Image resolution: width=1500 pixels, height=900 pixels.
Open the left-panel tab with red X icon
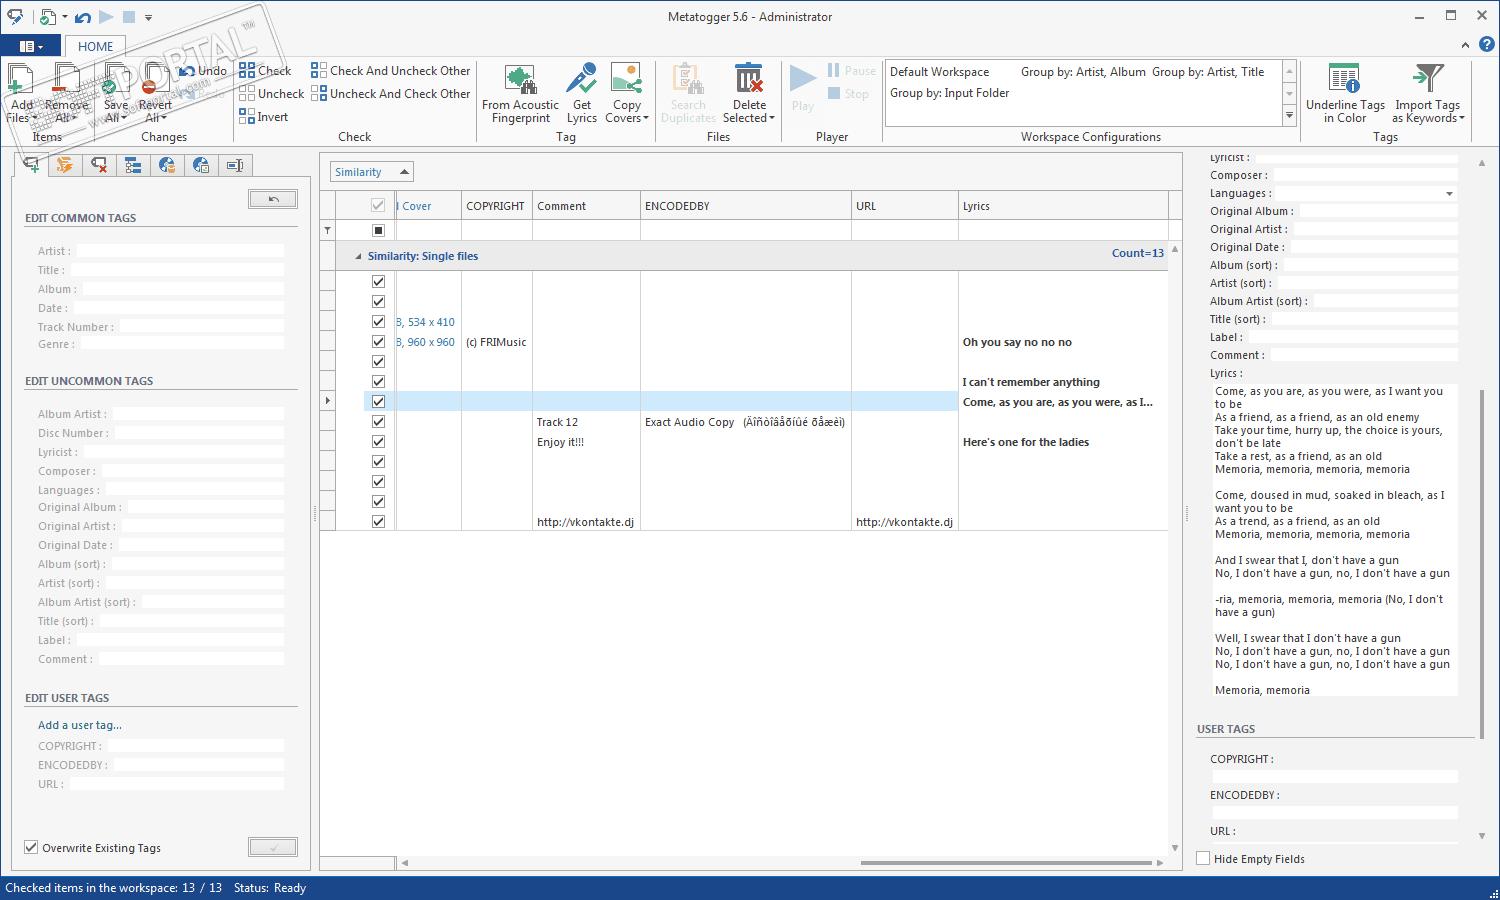(99, 165)
